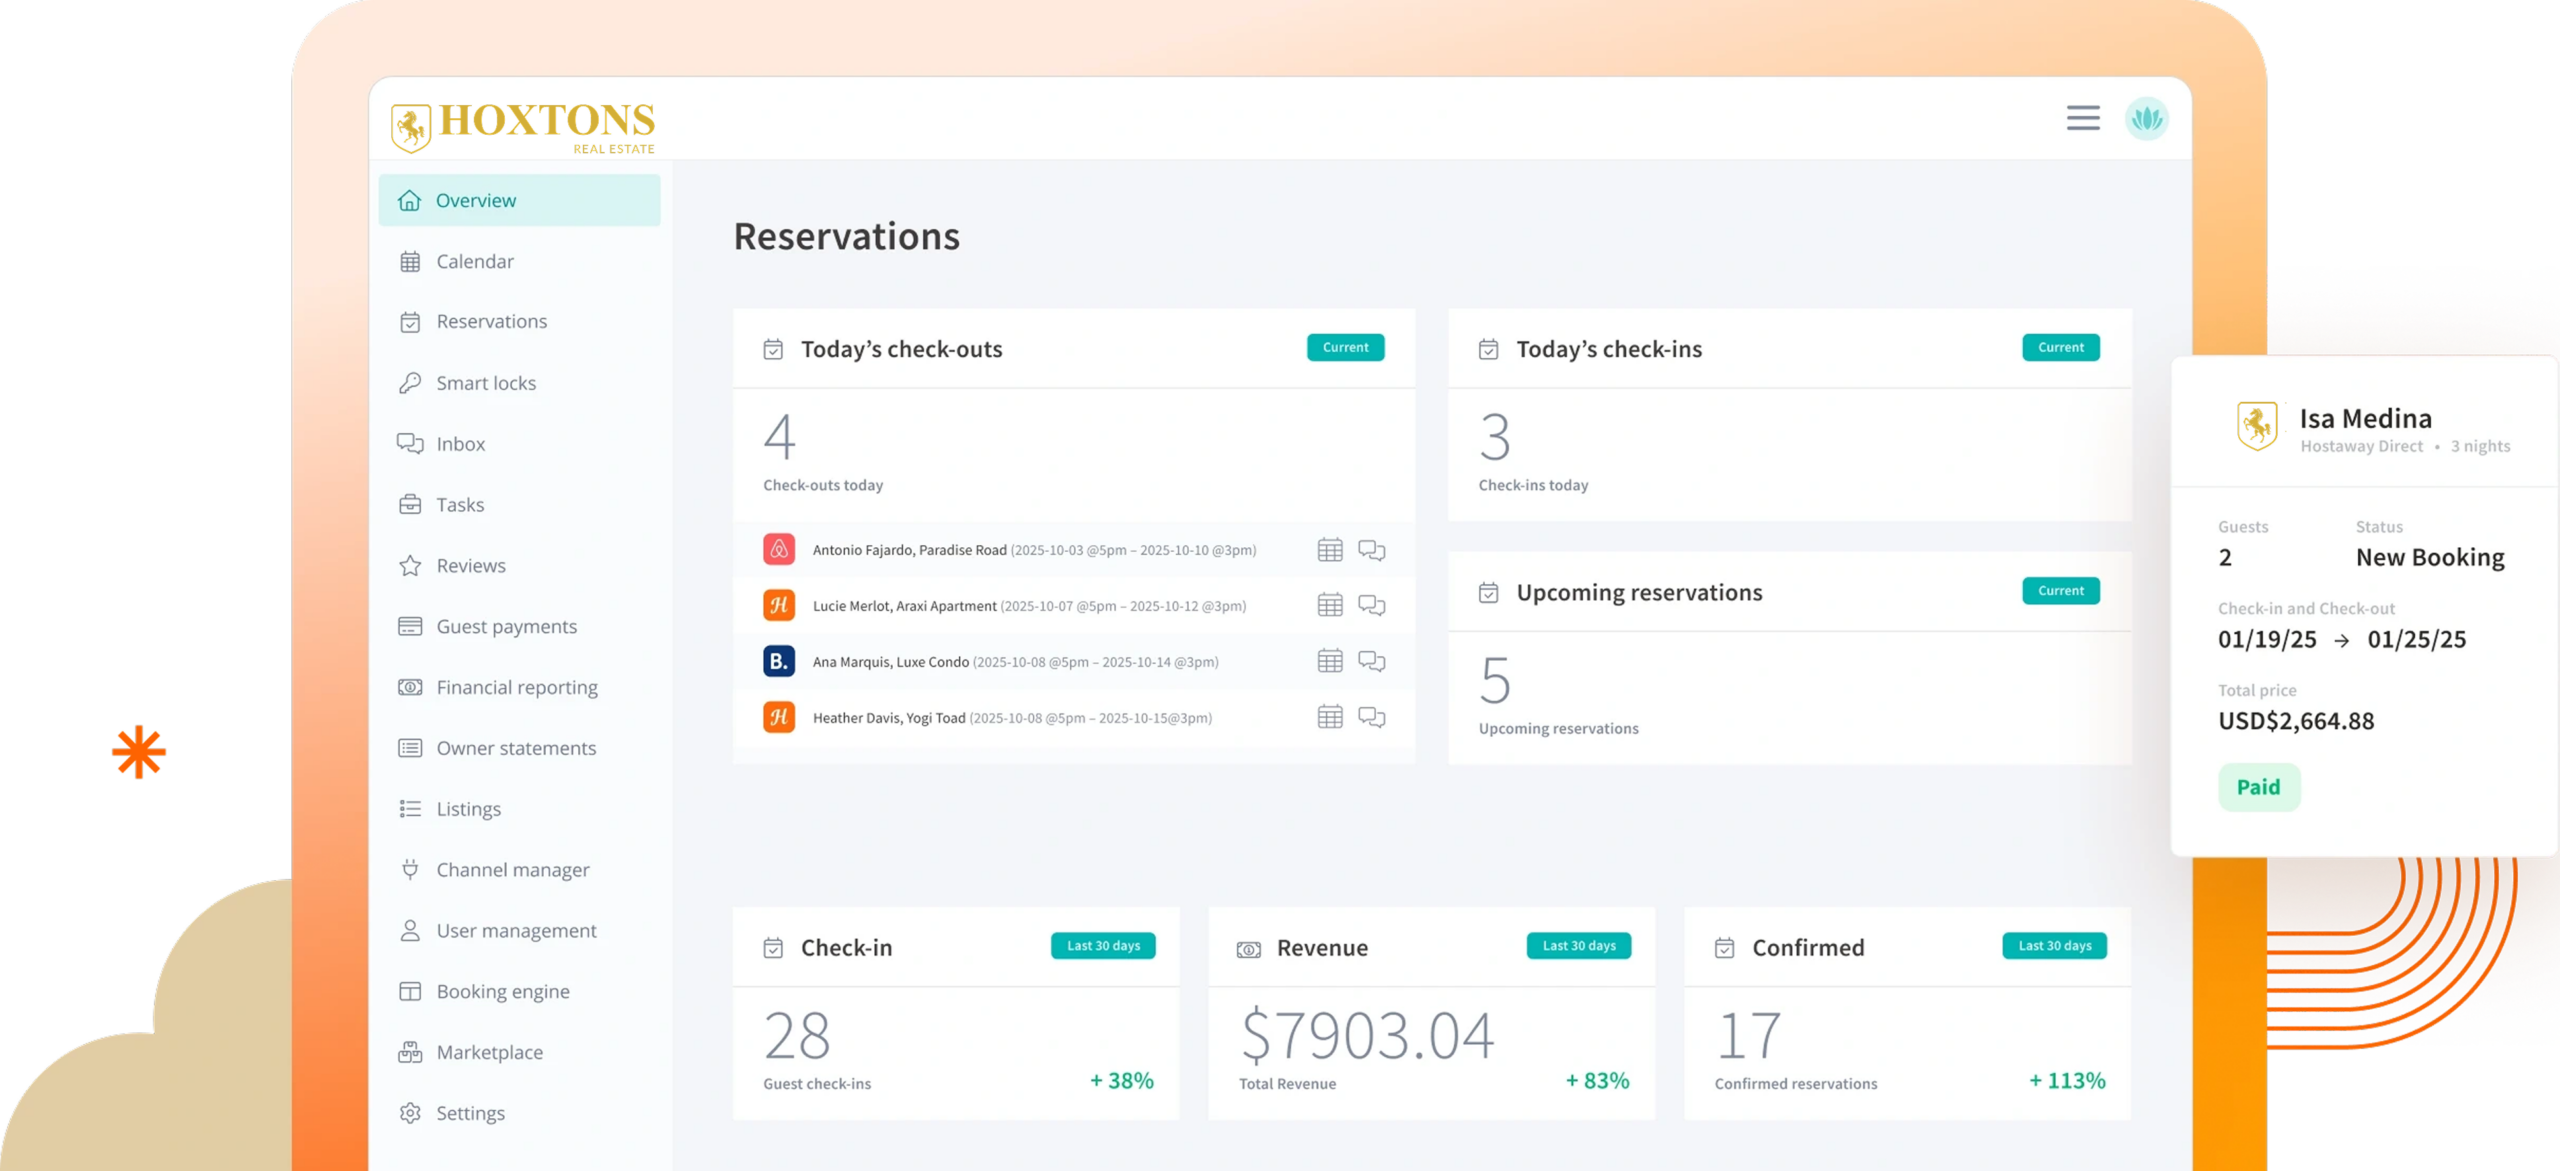Screen dimensions: 2560x1171
Task: Go to Smart locks page
Action: [x=486, y=383]
